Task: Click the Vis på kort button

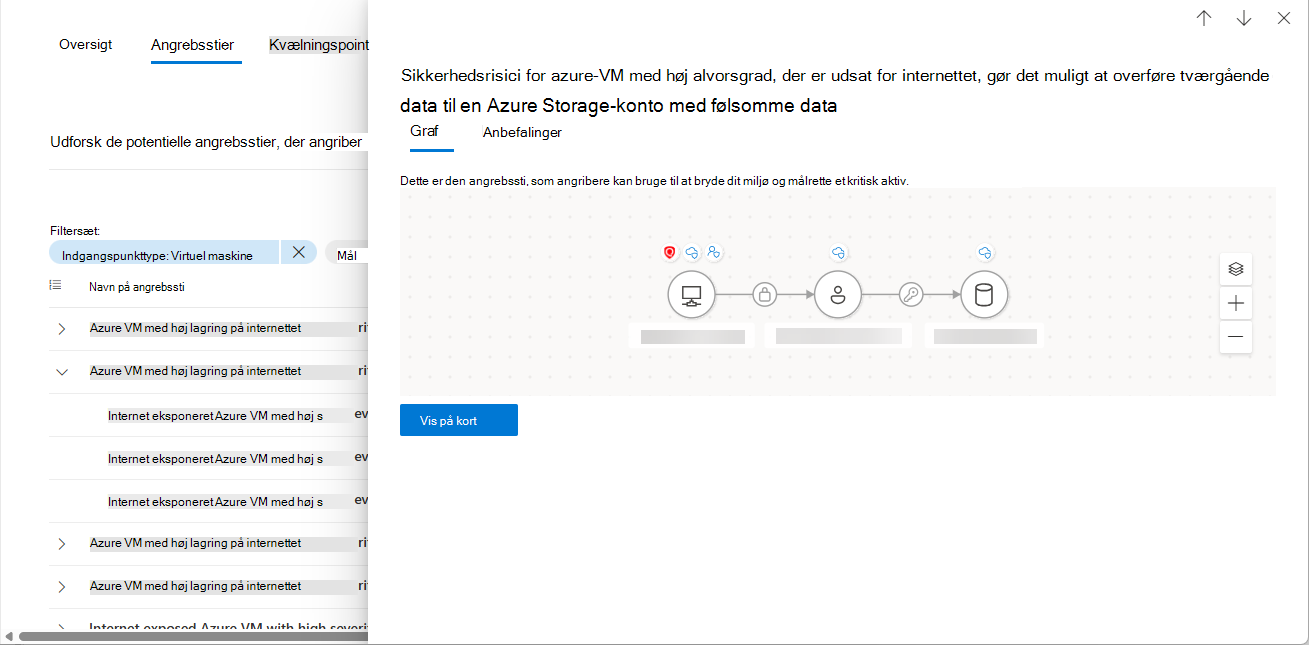Action: [x=459, y=421]
